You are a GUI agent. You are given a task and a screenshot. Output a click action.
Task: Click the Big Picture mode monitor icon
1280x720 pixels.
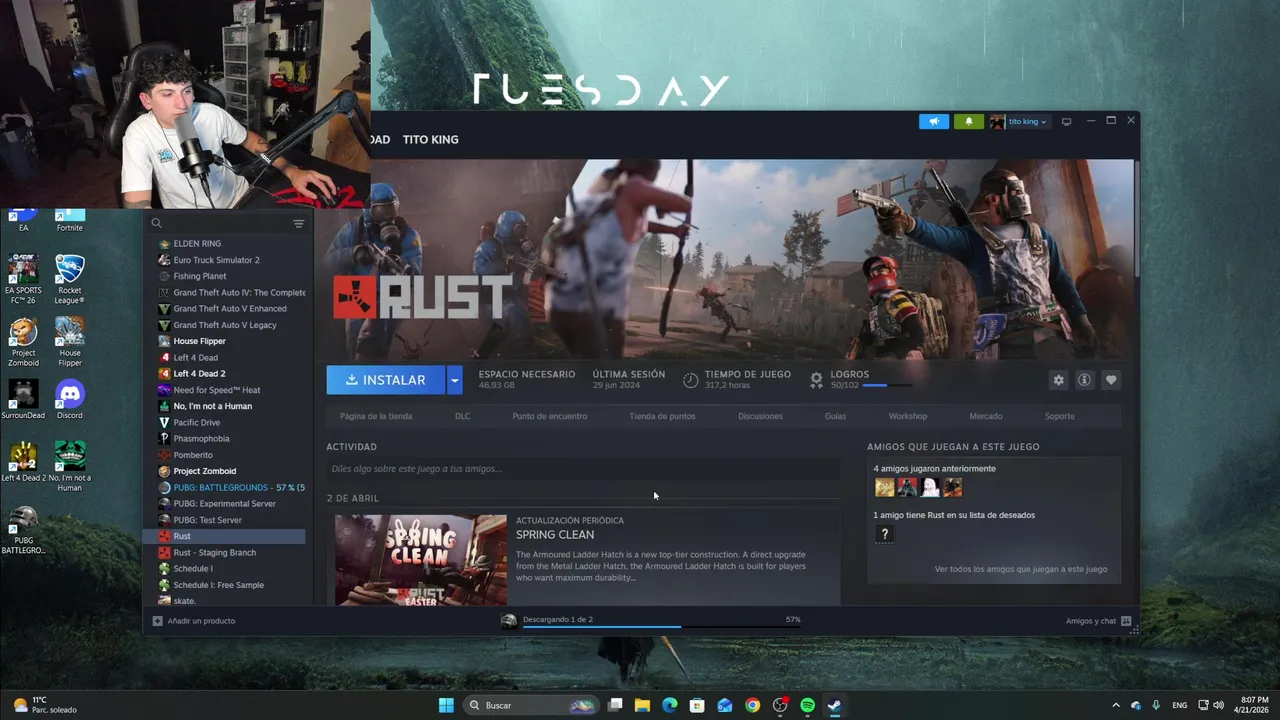1066,121
